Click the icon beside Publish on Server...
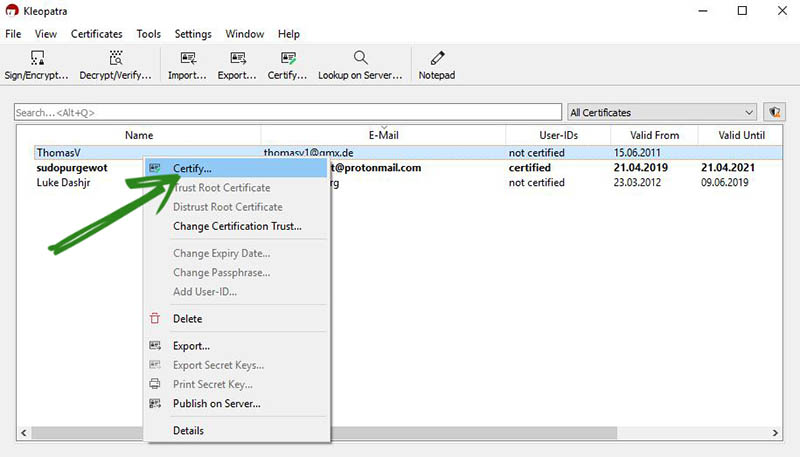The image size is (800, 457). coord(155,403)
